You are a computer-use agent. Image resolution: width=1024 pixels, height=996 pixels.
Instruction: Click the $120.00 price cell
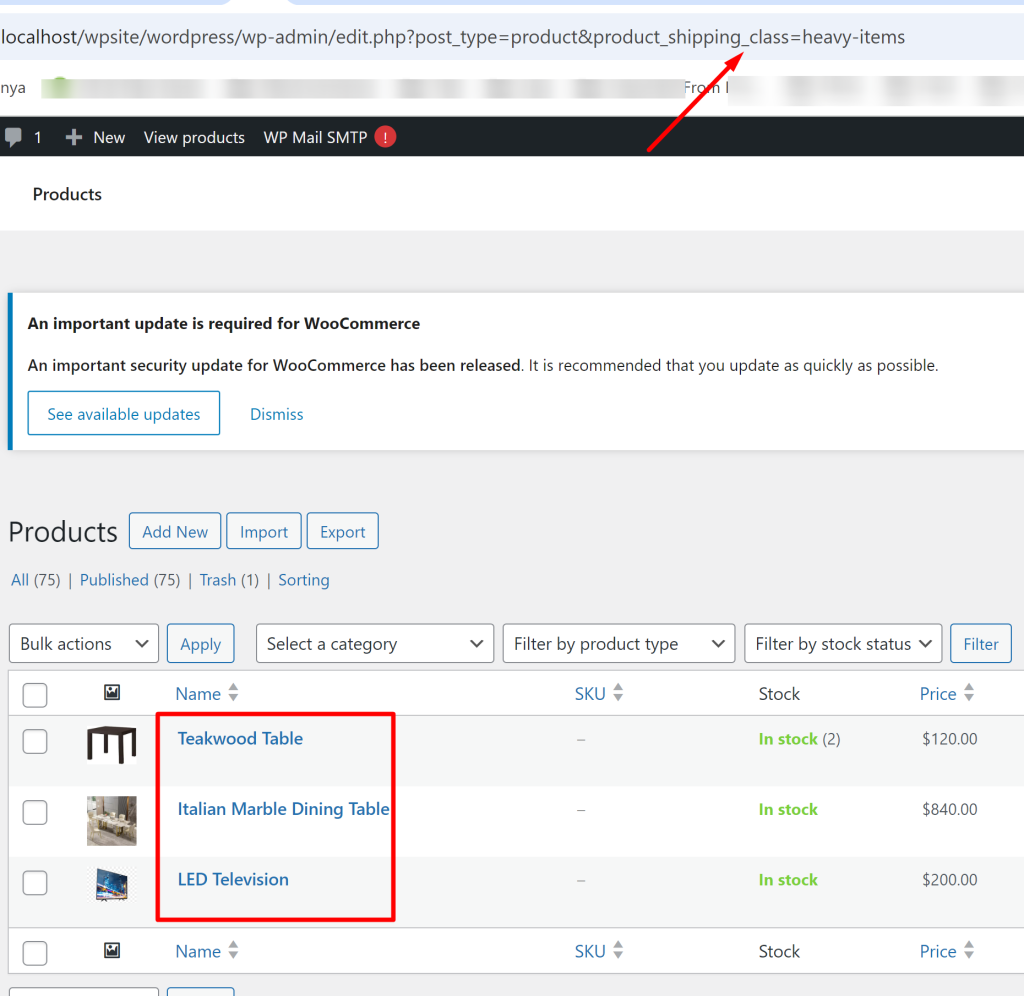tap(950, 739)
